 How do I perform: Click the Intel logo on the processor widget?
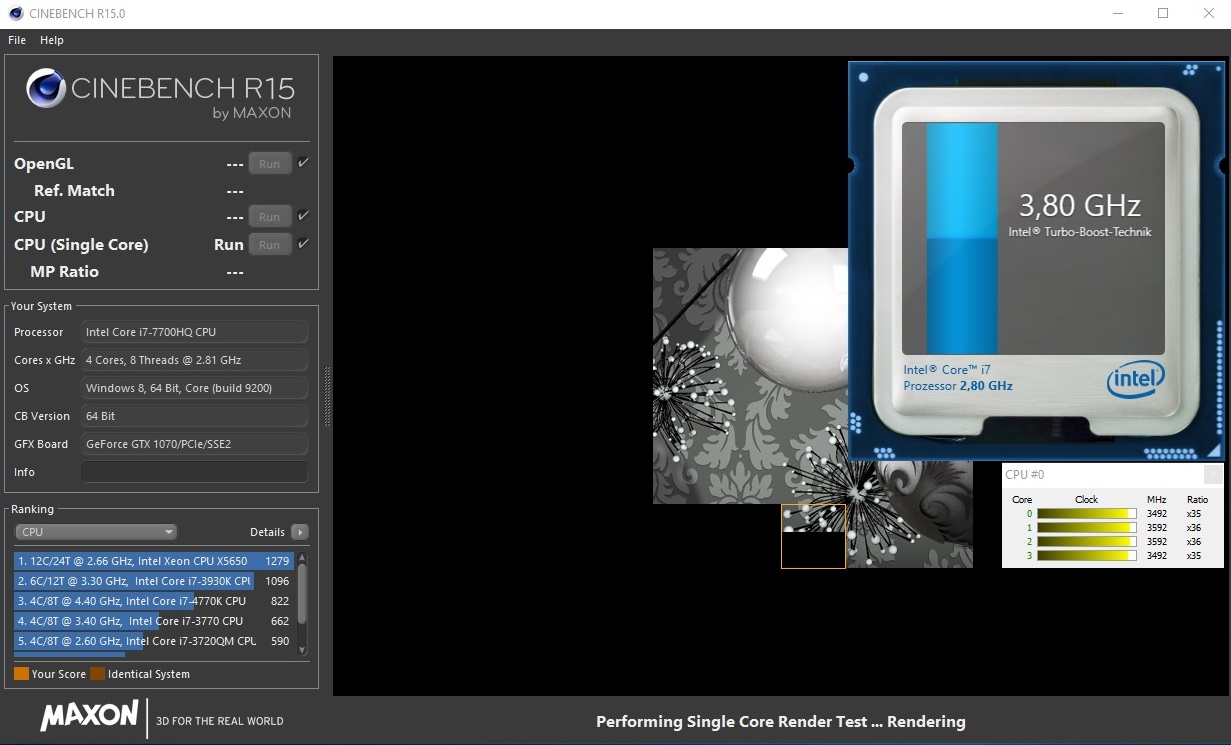pyautogui.click(x=1135, y=379)
